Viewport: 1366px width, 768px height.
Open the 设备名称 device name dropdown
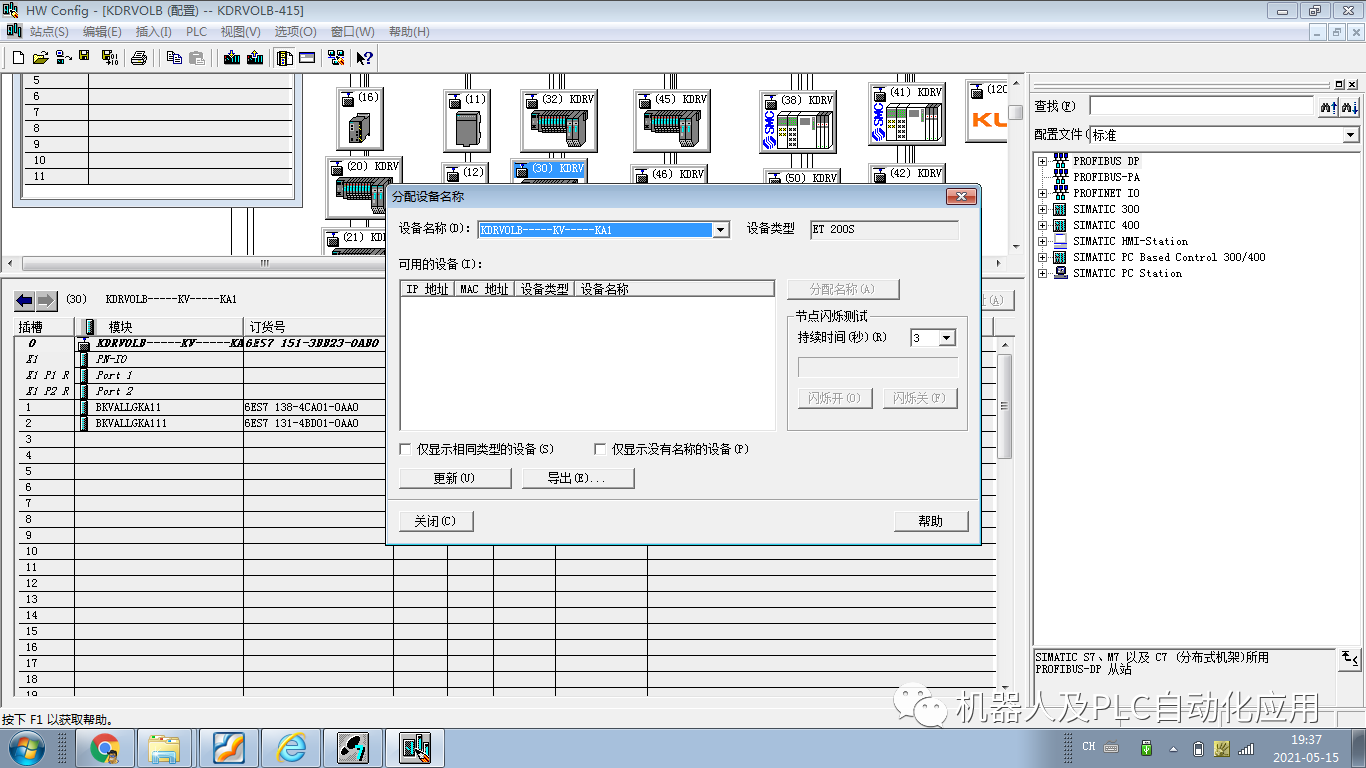pyautogui.click(x=719, y=229)
